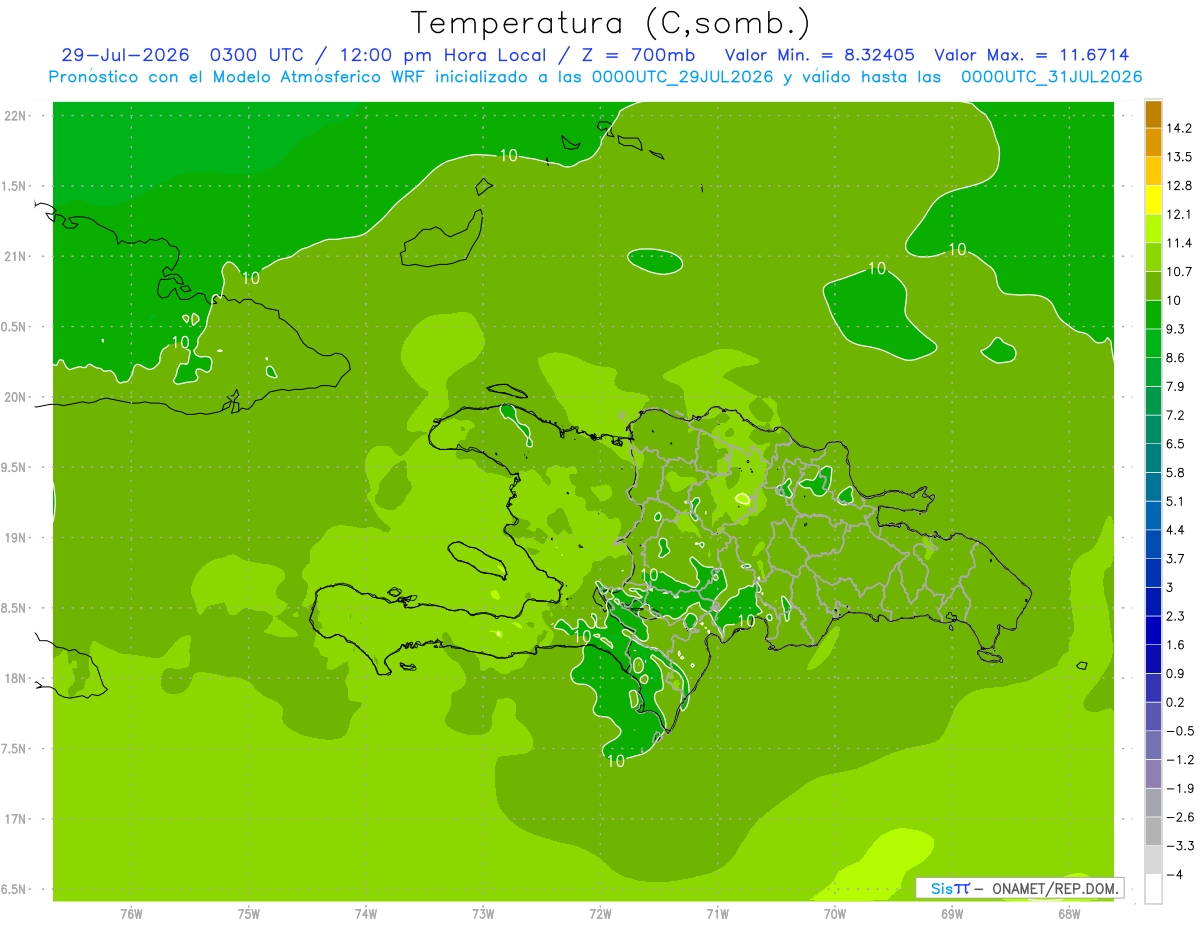Click the '68W' longitude axis label
1200x927 pixels.
1069,913
